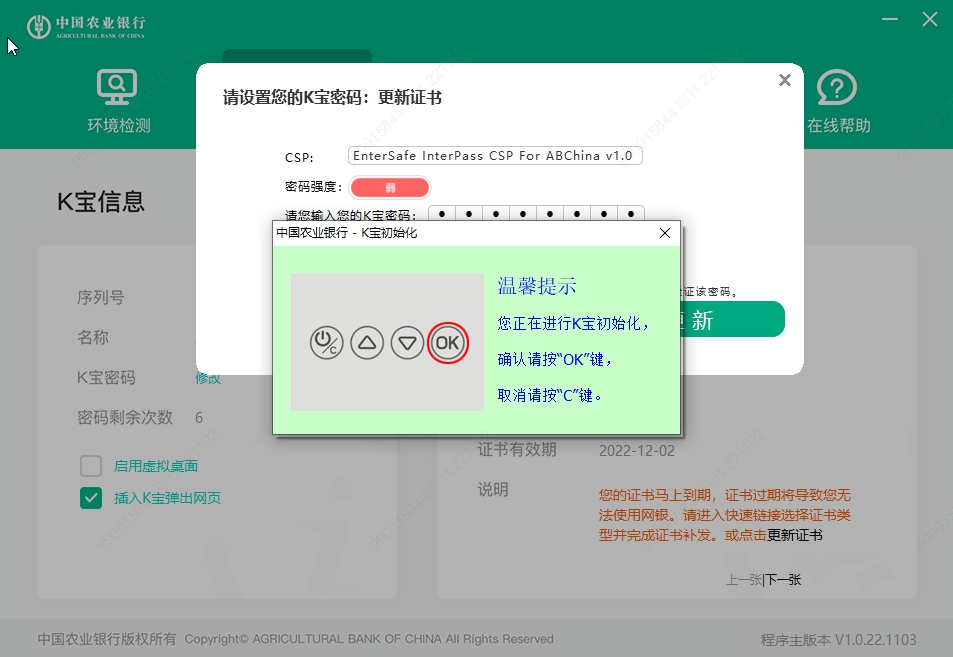Click the down arrow key icon
The width and height of the screenshot is (953, 657).
click(407, 343)
